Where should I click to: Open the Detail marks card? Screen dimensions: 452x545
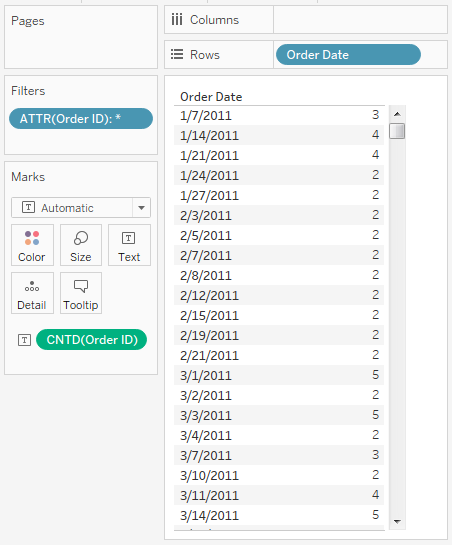click(x=32, y=293)
